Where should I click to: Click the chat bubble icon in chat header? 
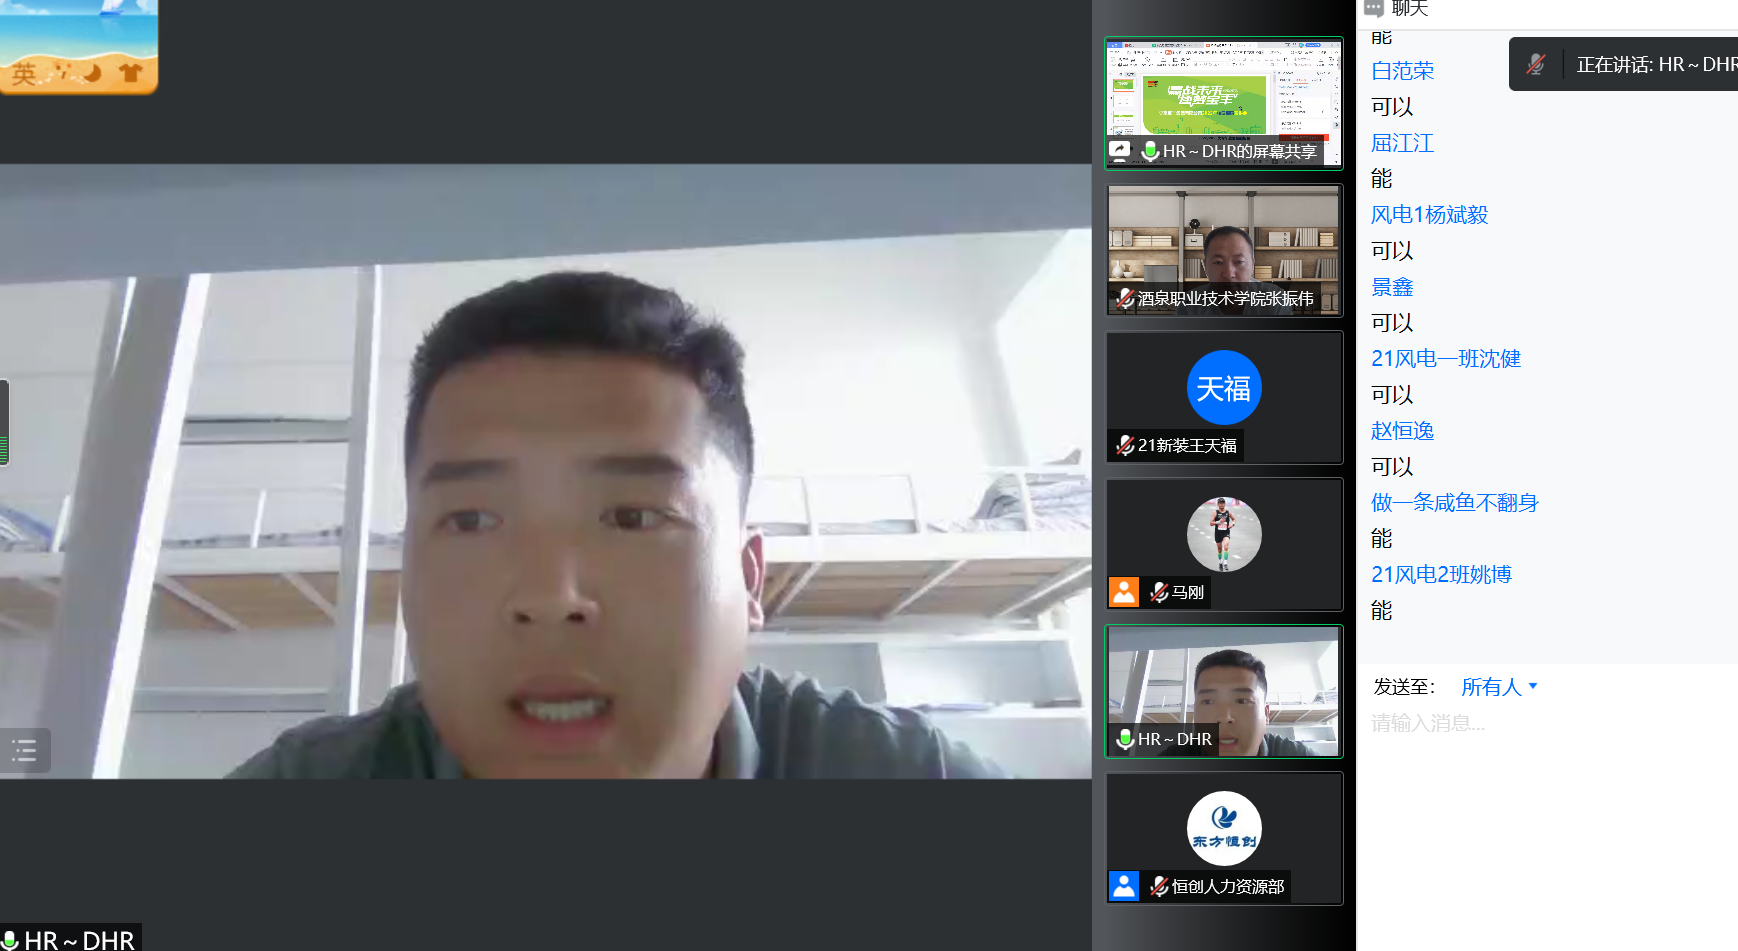tap(1374, 8)
